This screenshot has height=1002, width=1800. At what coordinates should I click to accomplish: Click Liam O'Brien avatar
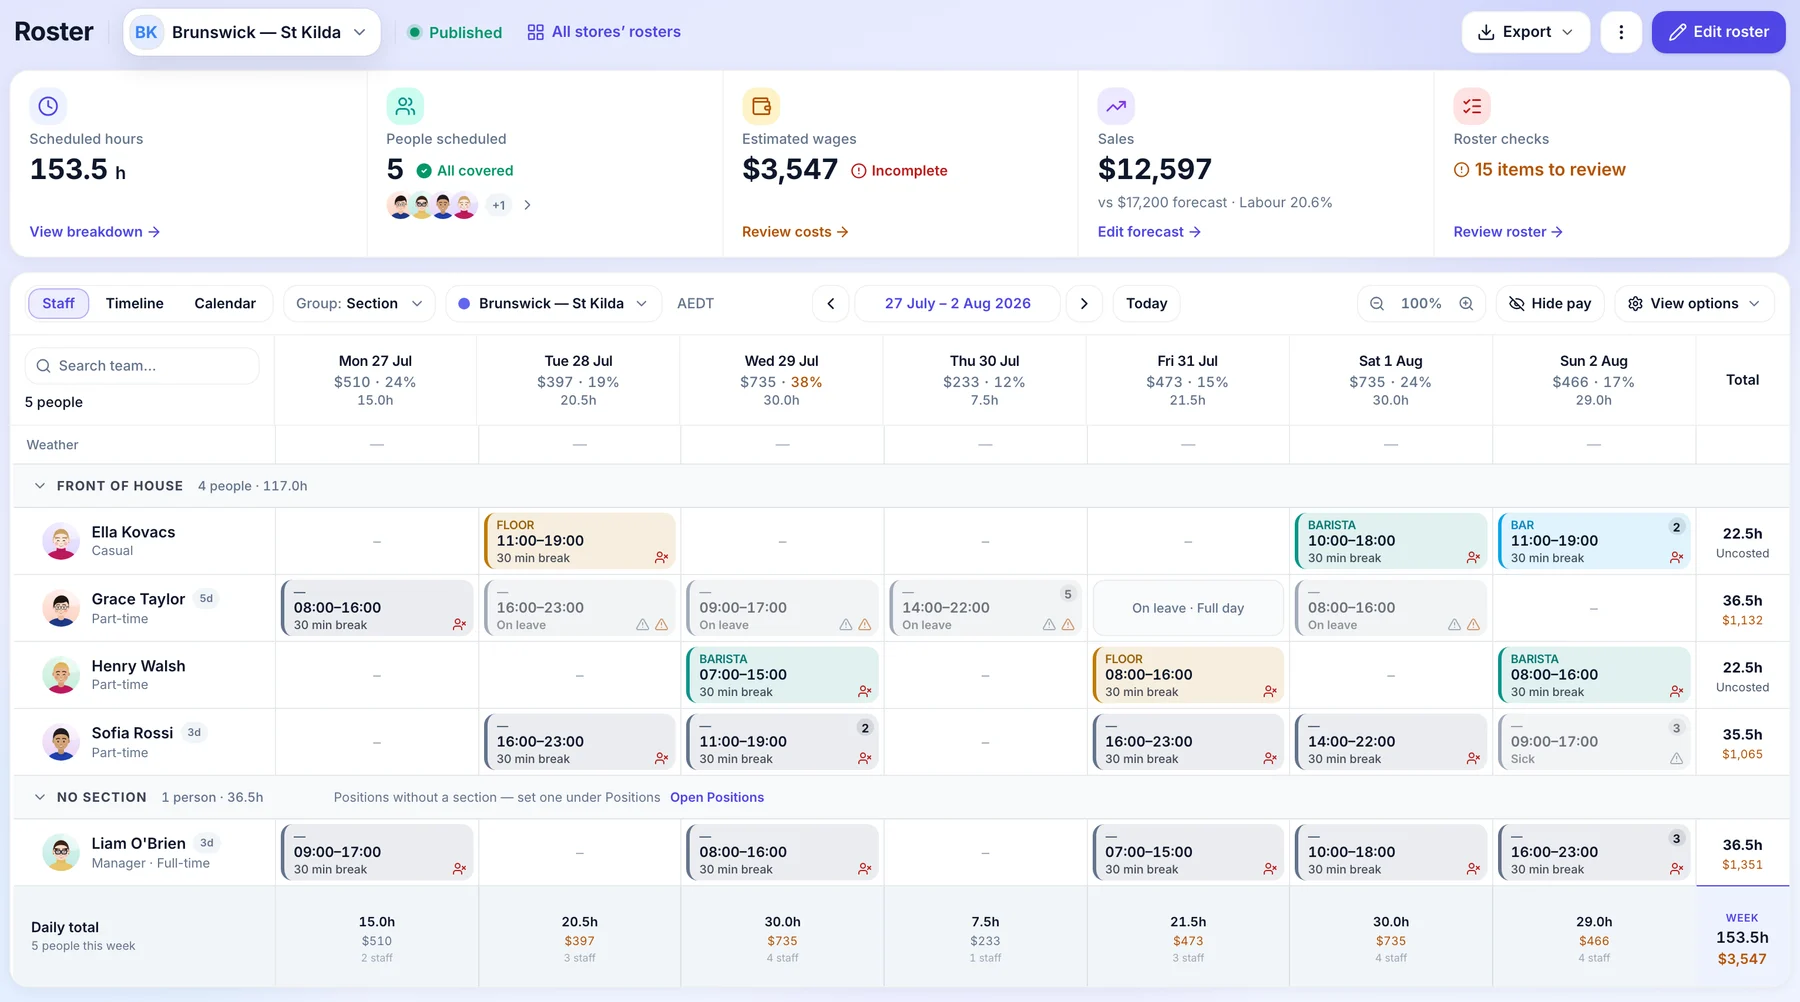61,852
